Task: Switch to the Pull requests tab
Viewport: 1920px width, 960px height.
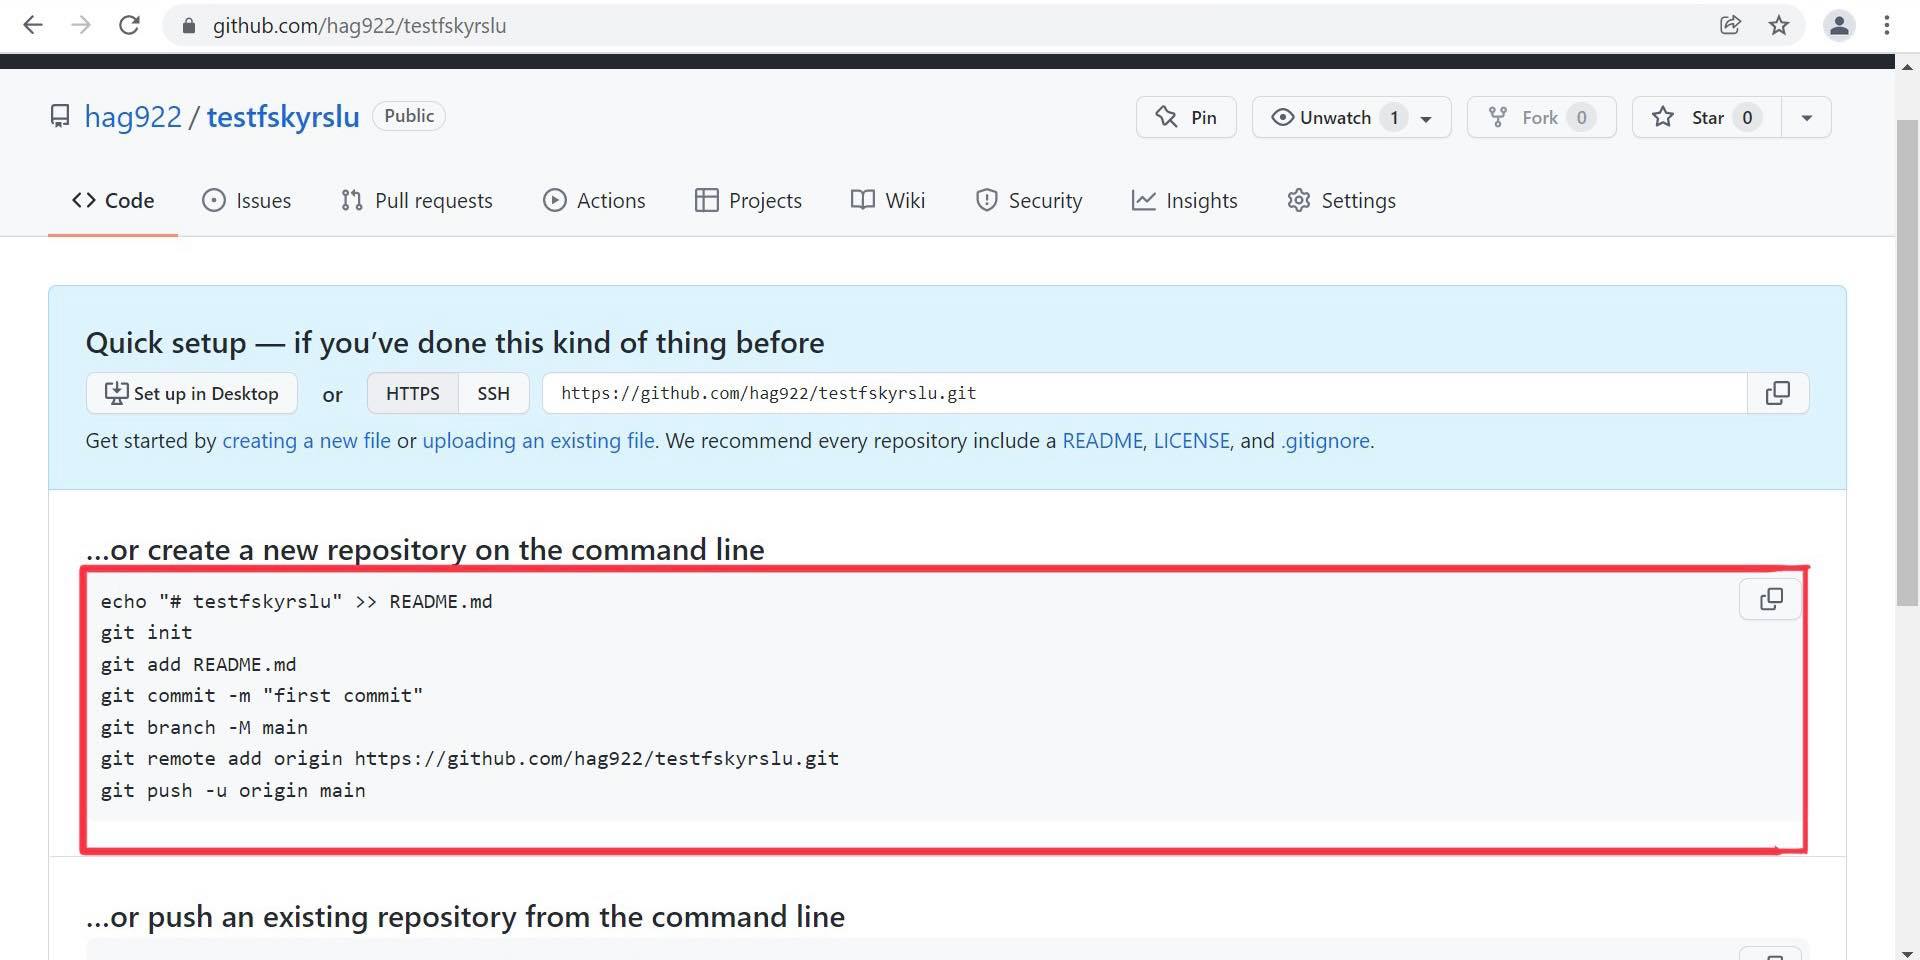Action: point(417,200)
